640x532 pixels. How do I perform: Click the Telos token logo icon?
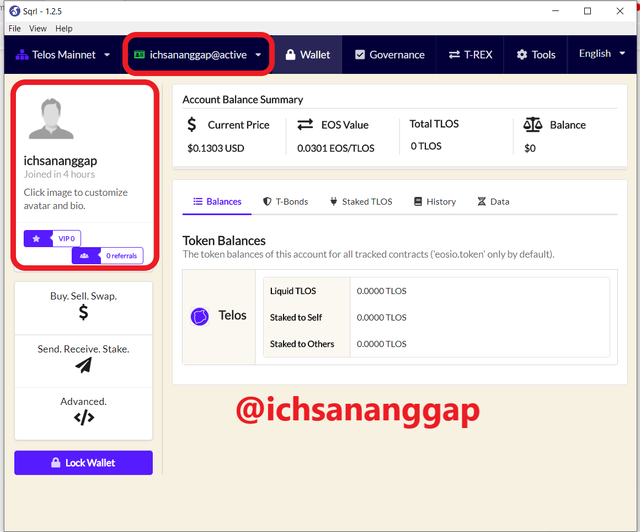pos(200,316)
